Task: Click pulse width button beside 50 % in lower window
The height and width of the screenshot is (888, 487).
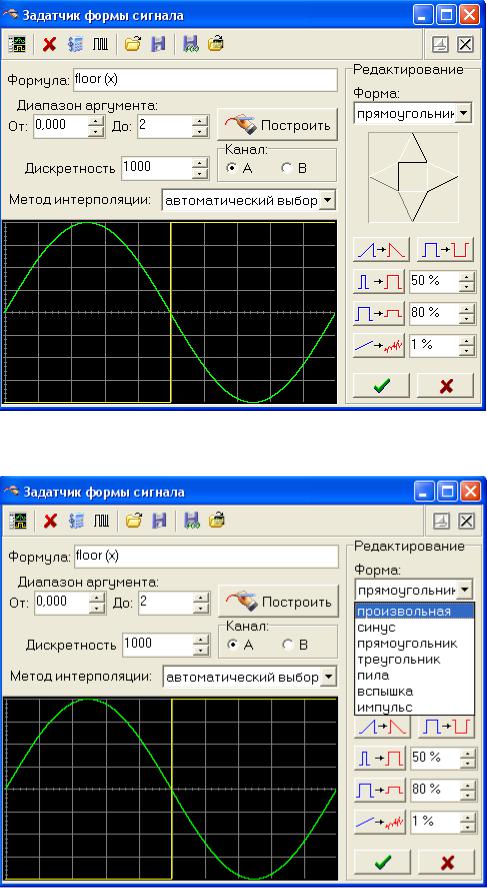Action: coord(379,758)
